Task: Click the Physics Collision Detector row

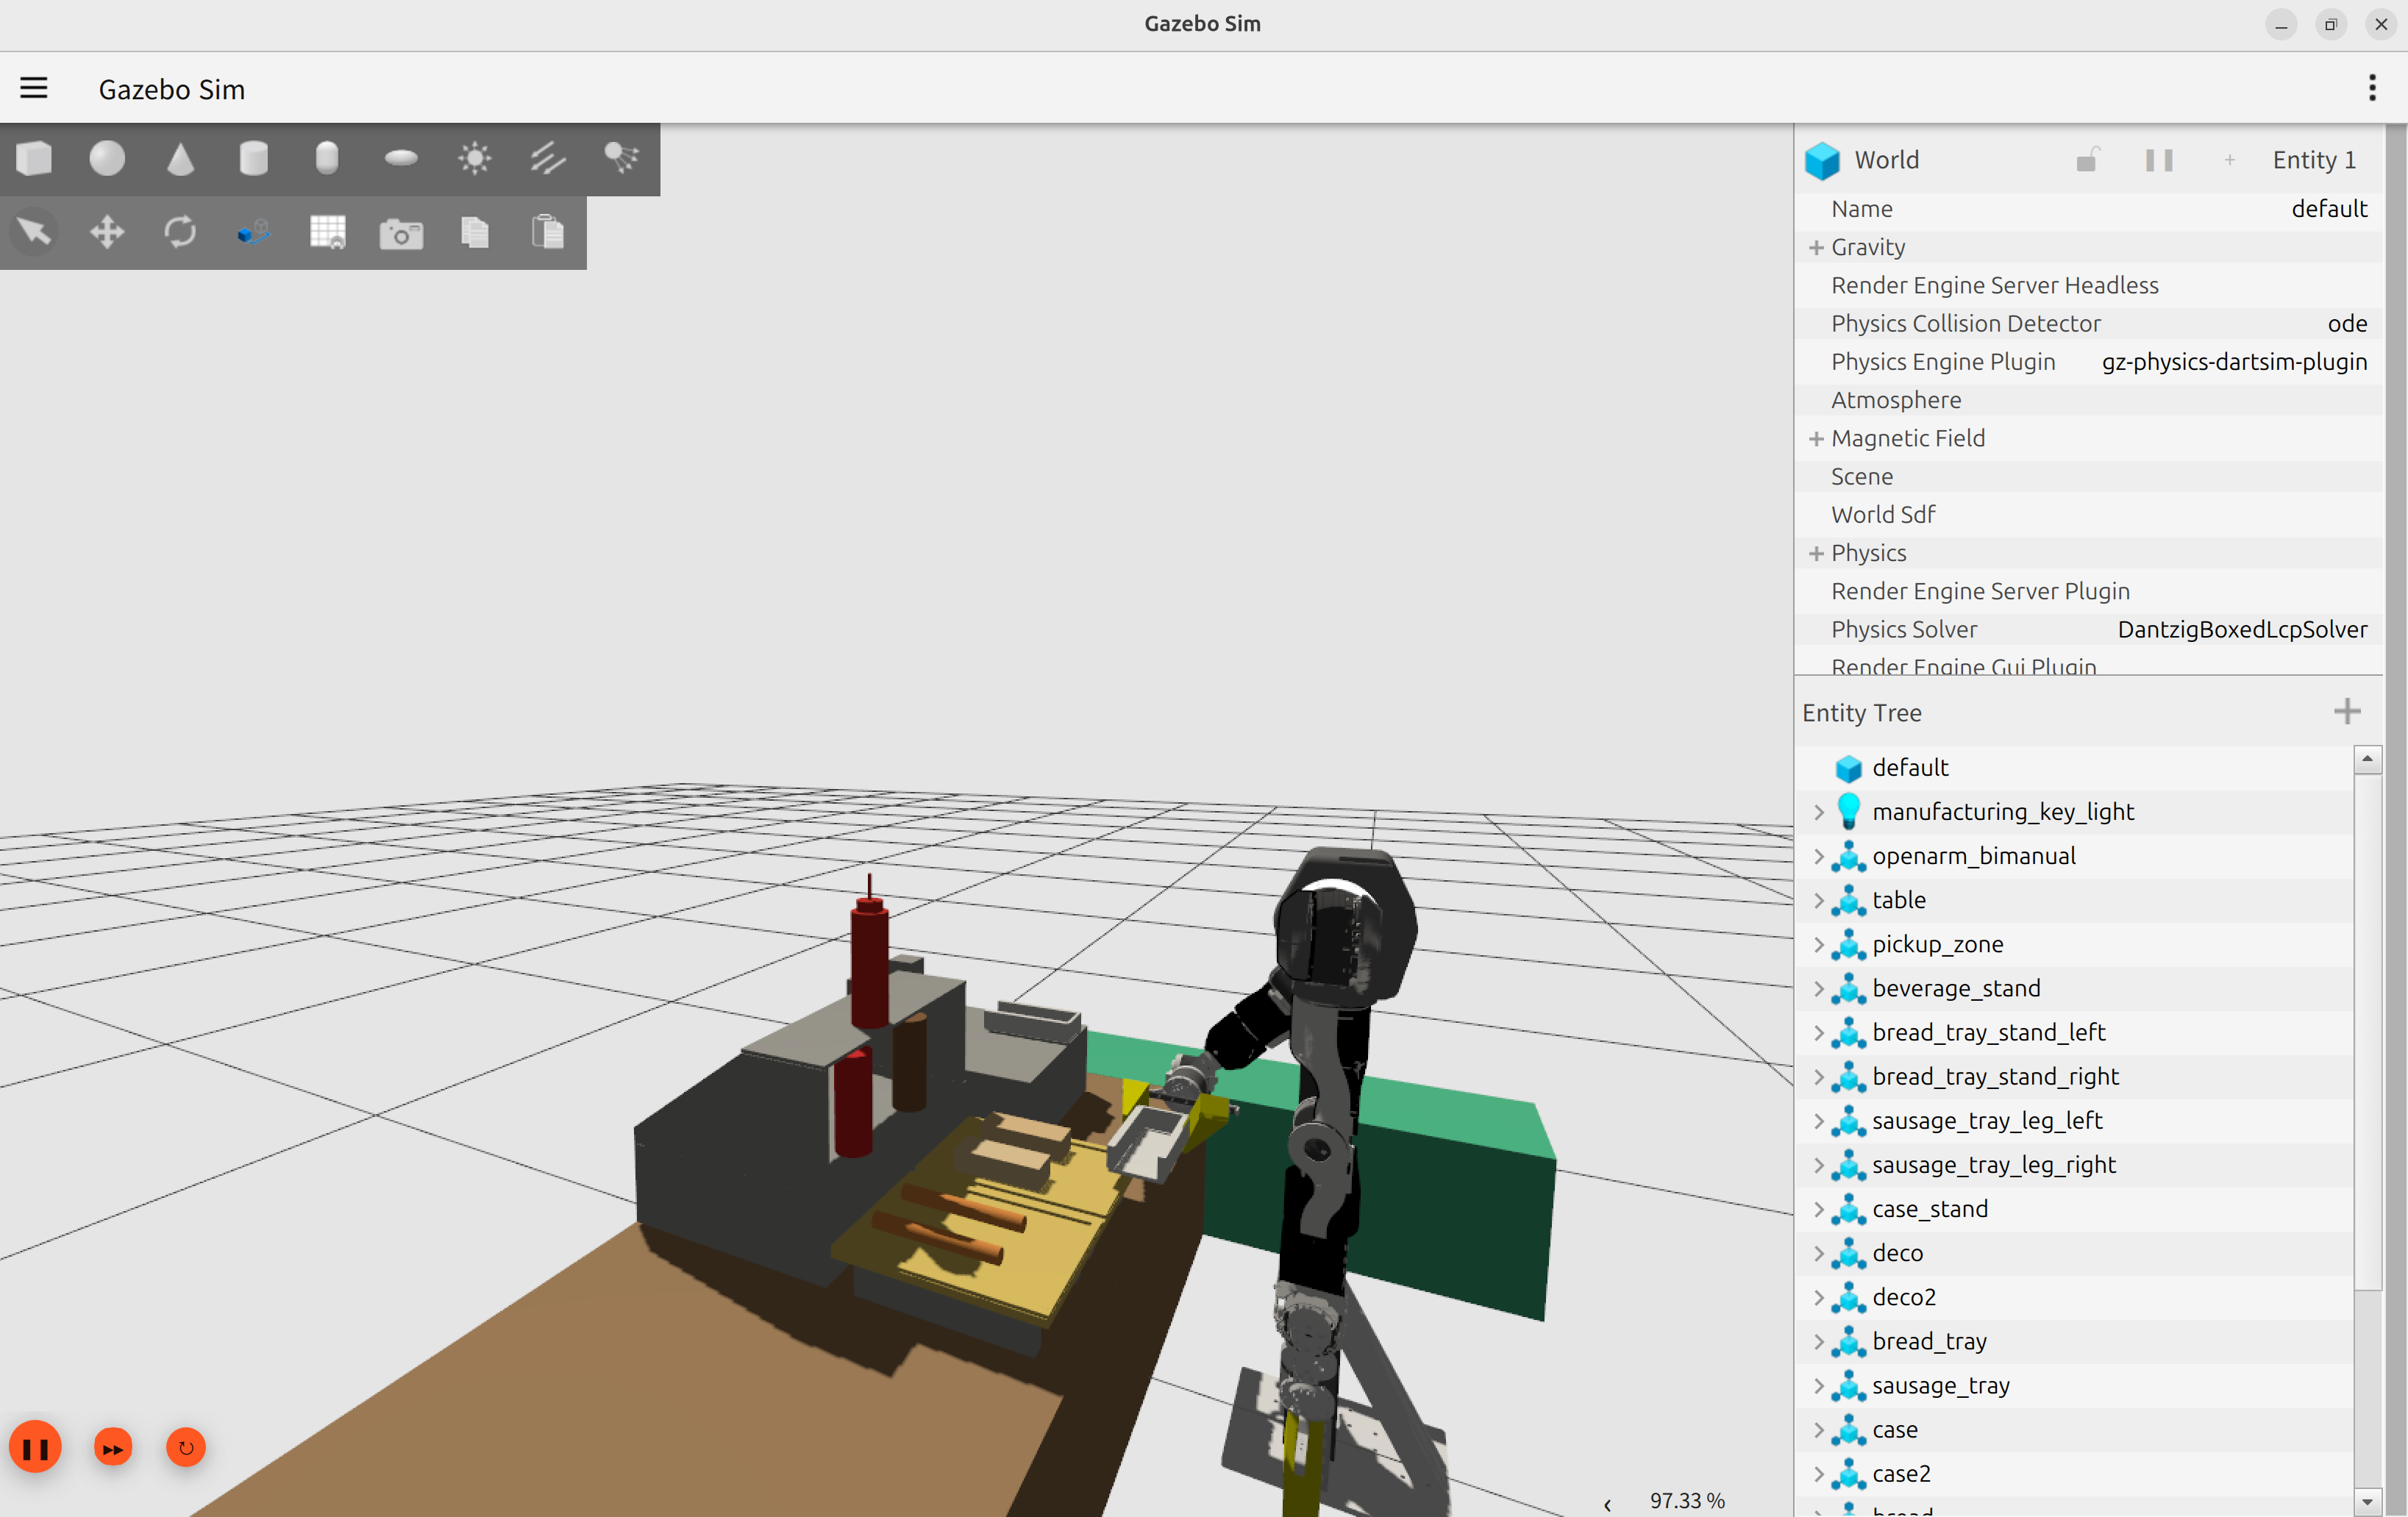Action: coord(2089,323)
